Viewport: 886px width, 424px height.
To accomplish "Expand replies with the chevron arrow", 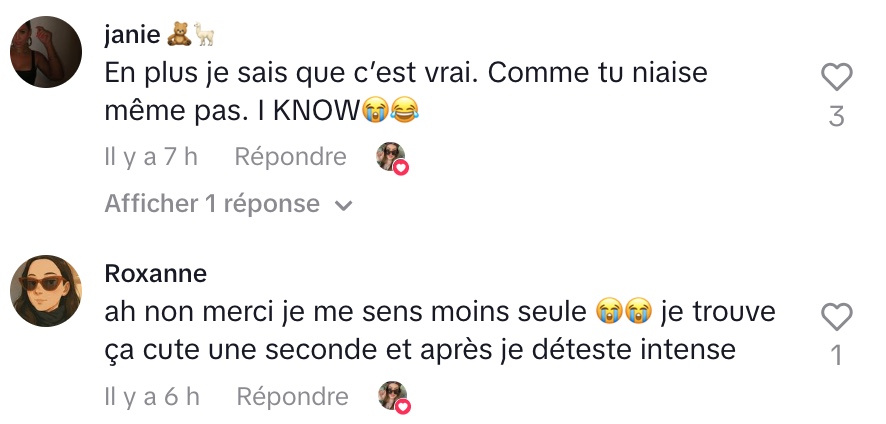I will (344, 206).
